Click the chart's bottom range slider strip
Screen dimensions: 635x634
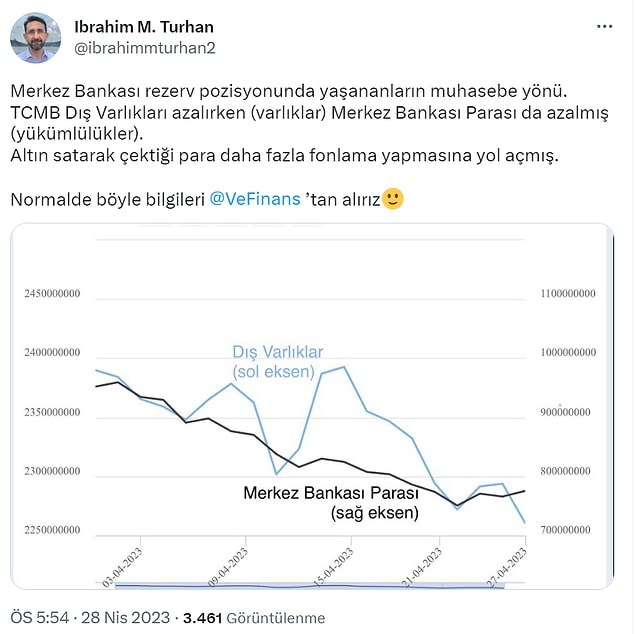[310, 586]
